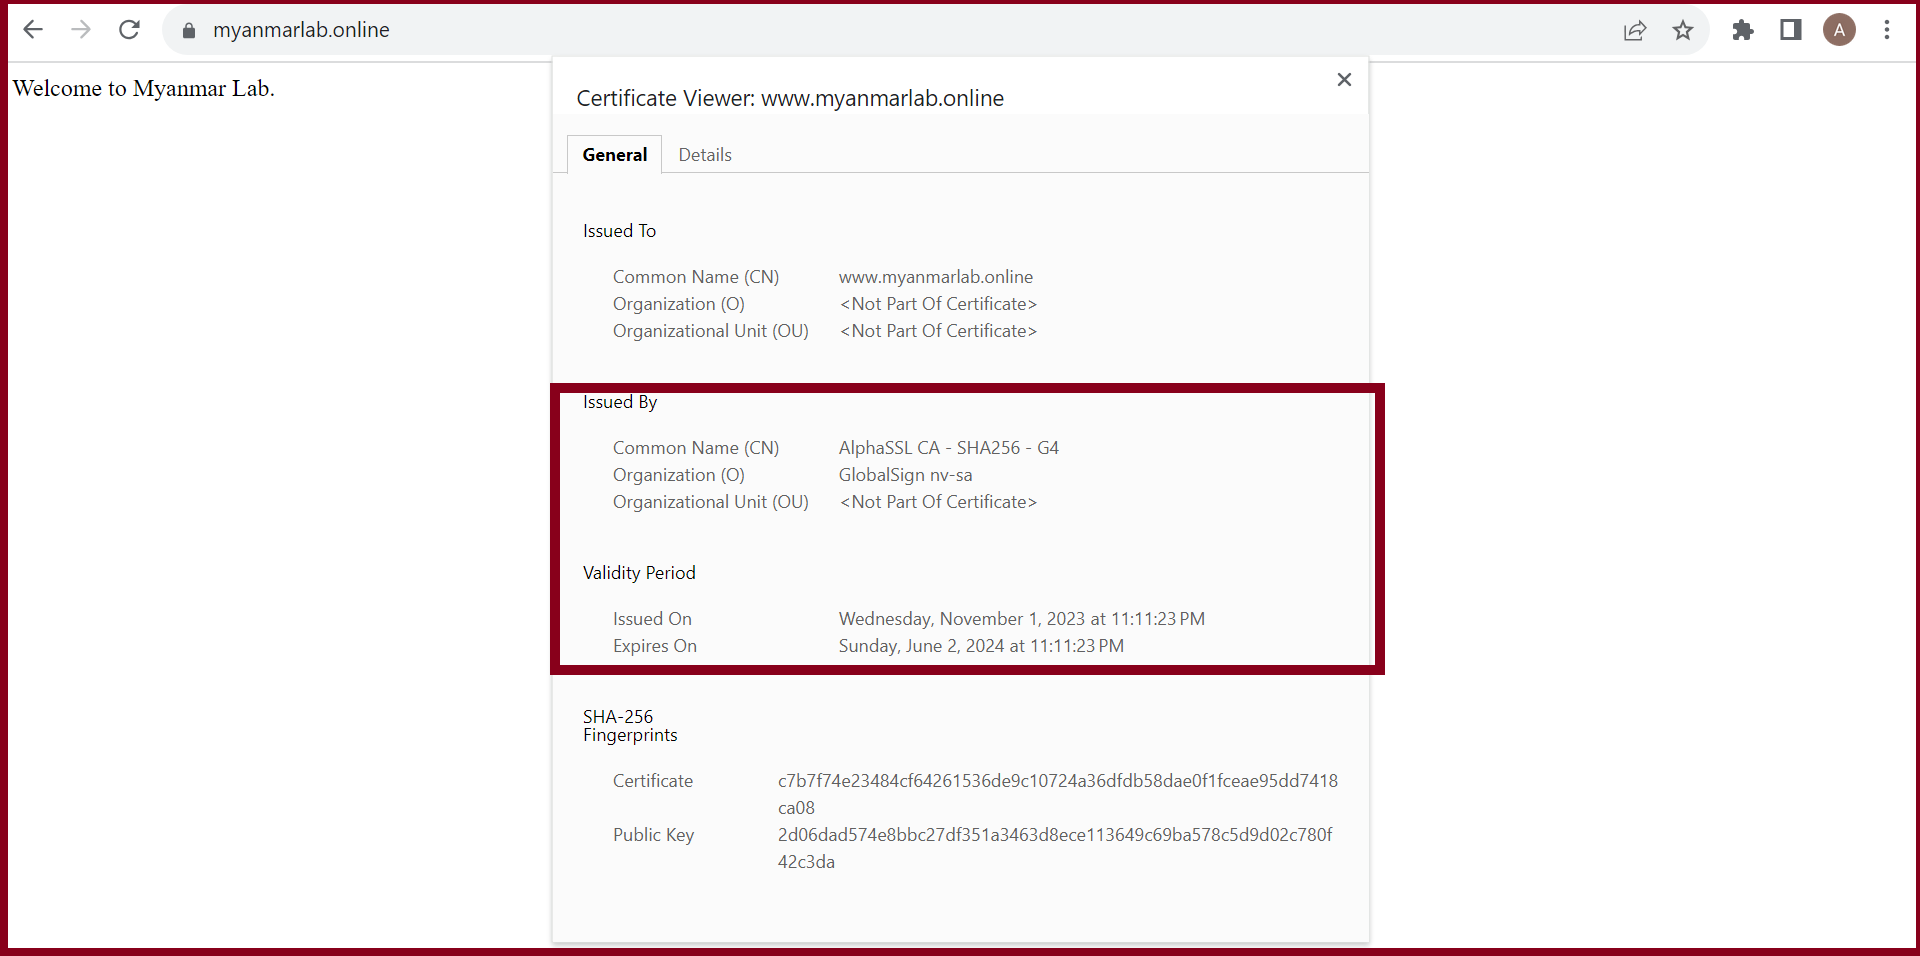Click the certificate fingerprint starting c7b7f74e
Screen dimensions: 1920x956
coord(1057,794)
